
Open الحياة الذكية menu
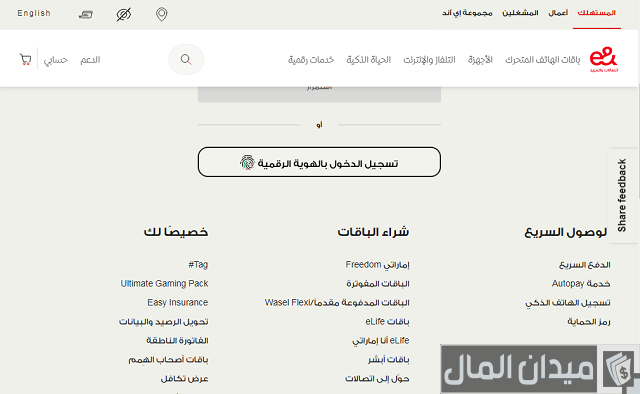pyautogui.click(x=369, y=60)
